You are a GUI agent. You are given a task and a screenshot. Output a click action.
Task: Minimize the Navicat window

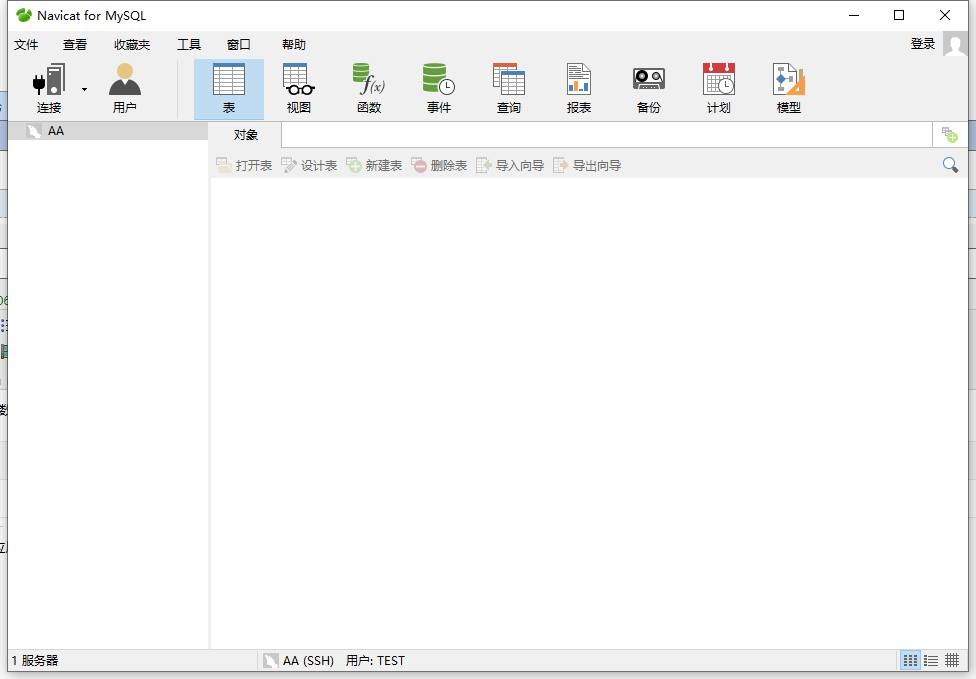[x=854, y=15]
